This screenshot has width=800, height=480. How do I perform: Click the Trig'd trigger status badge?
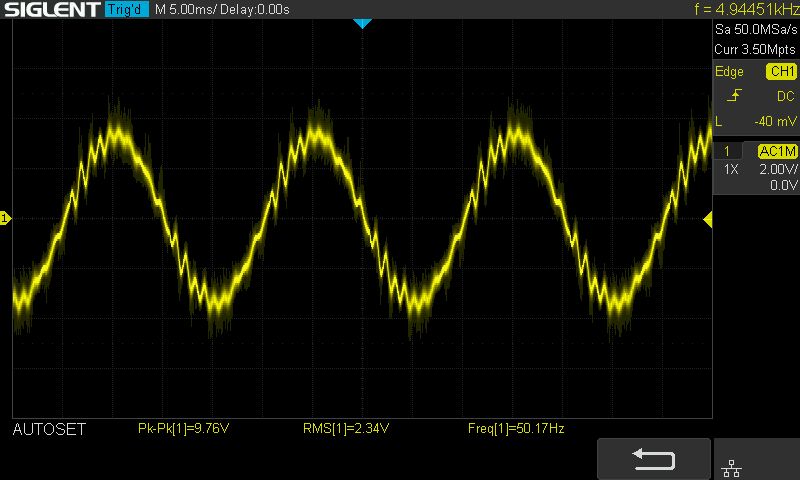pos(127,9)
